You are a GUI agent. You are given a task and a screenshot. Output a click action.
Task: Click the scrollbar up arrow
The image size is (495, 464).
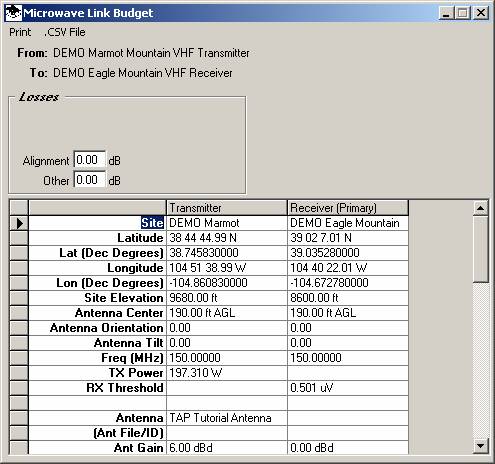480,208
